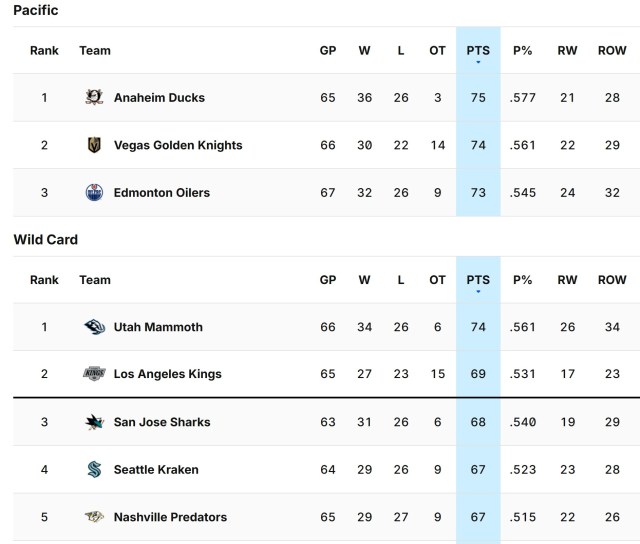
Task: Toggle PTS sort arrow in Wild Card table
Action: 478,291
